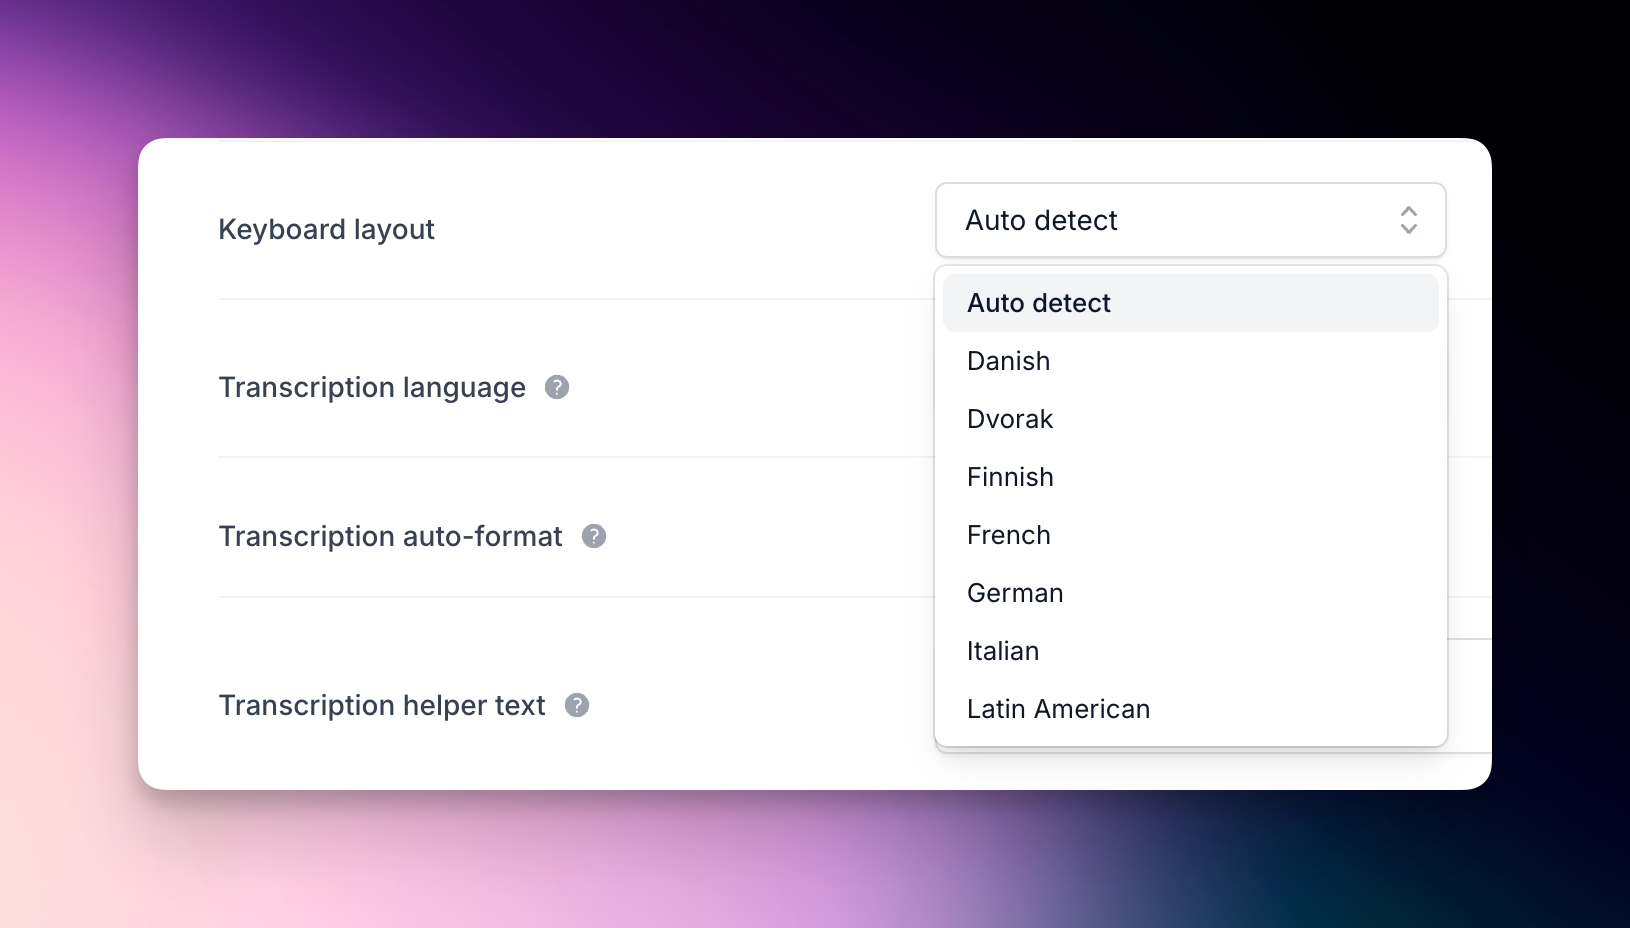Click the up-down chevron in Keyboard layout selector
The height and width of the screenshot is (928, 1630).
[1408, 220]
